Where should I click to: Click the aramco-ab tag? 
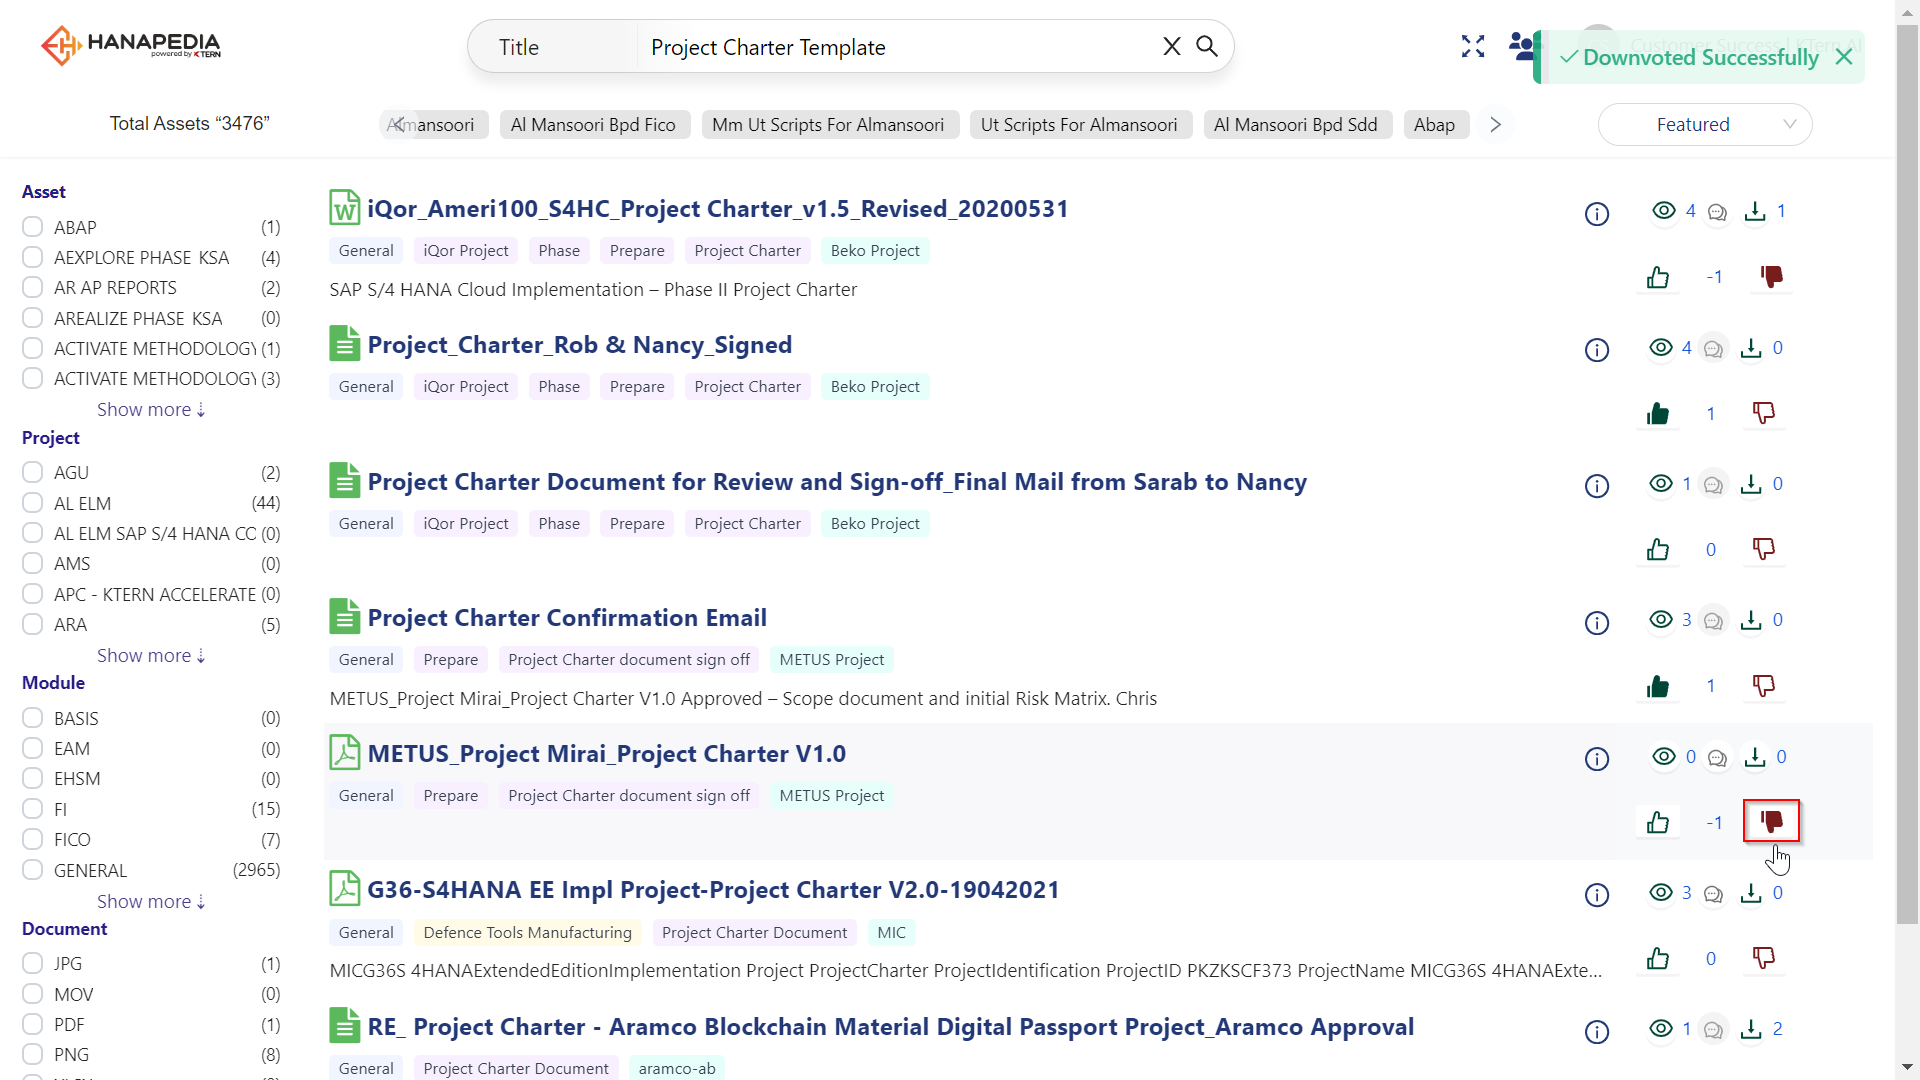click(677, 1068)
